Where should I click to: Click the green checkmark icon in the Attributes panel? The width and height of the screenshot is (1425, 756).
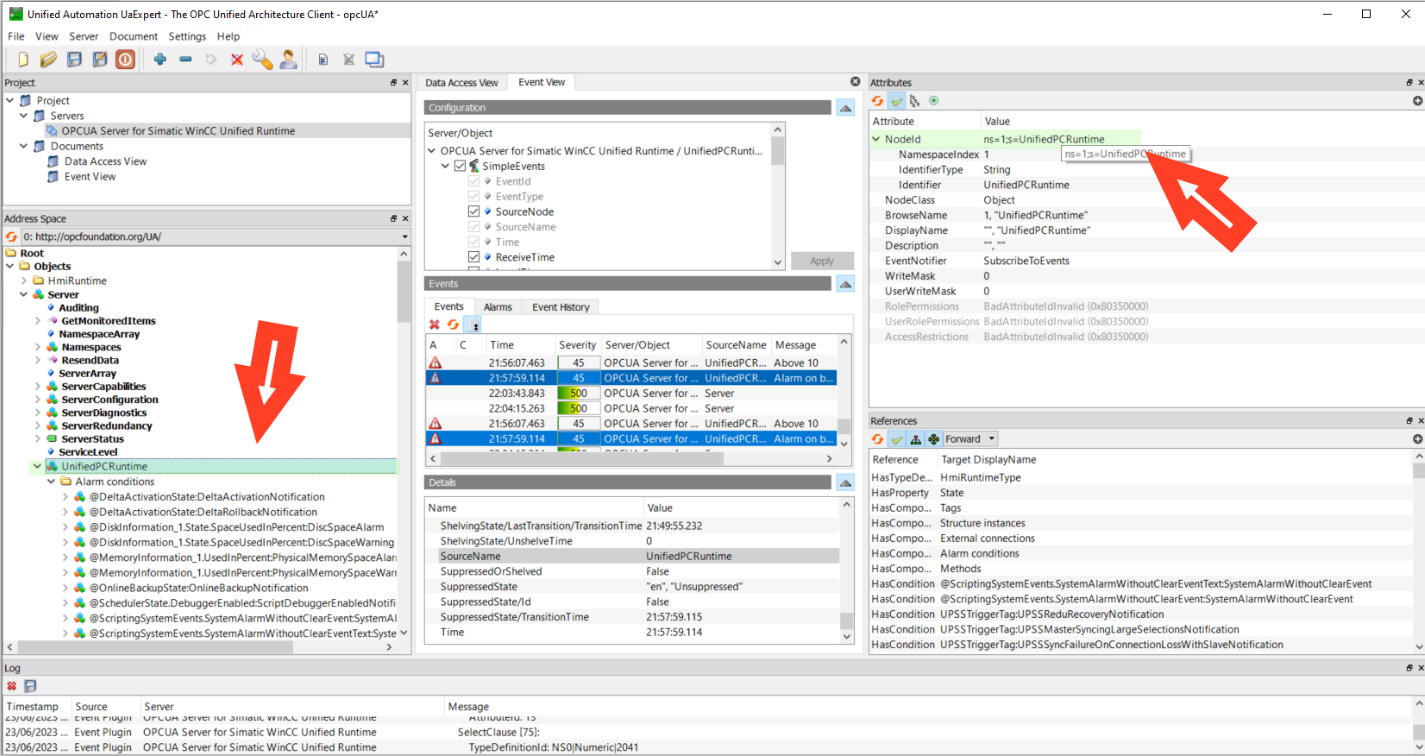tap(897, 101)
